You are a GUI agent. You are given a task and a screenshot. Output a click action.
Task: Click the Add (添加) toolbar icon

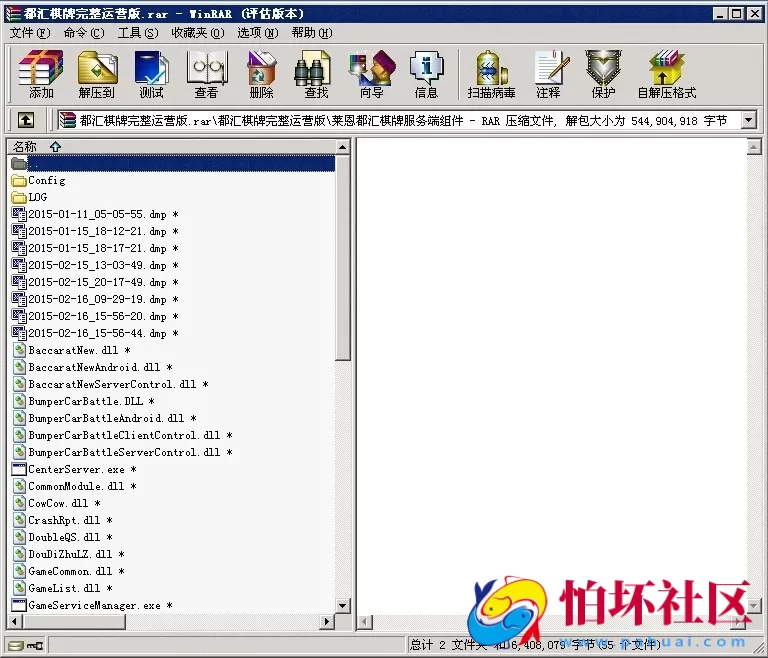(x=41, y=75)
